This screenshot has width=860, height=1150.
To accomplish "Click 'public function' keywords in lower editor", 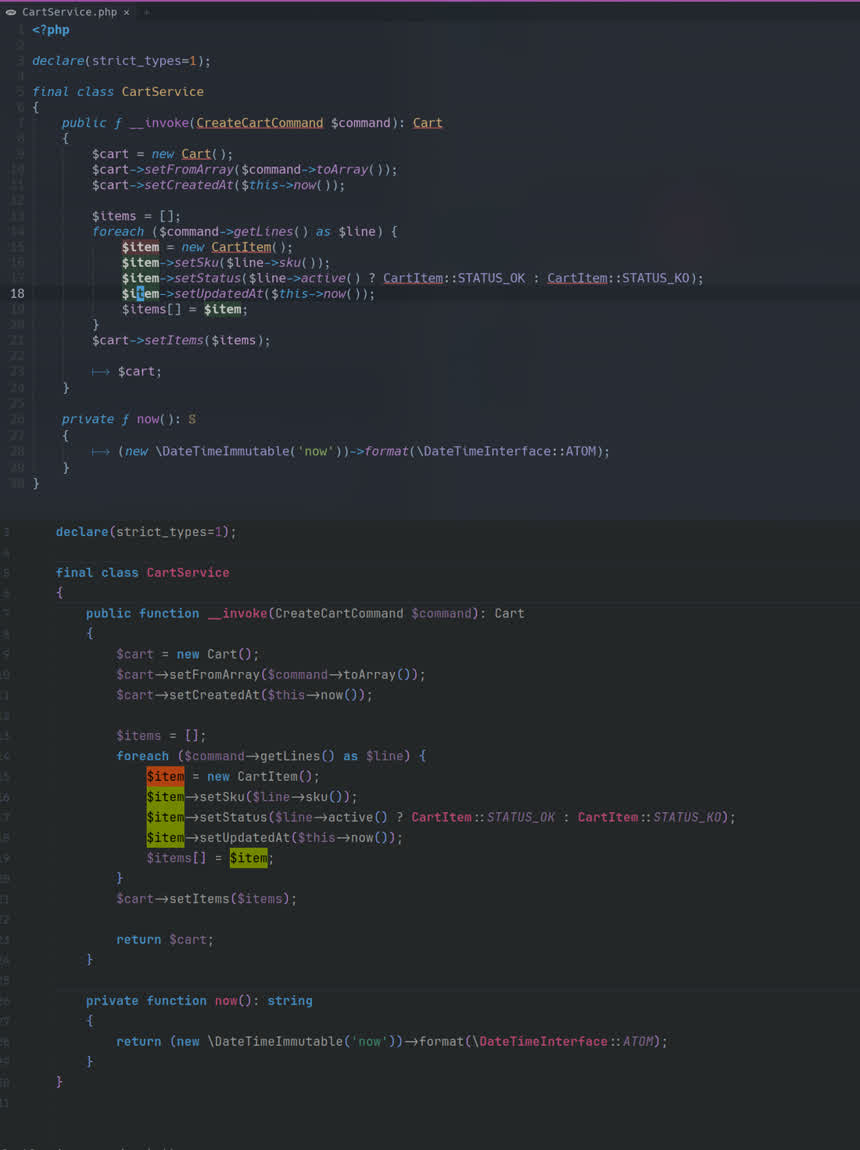I will (142, 613).
